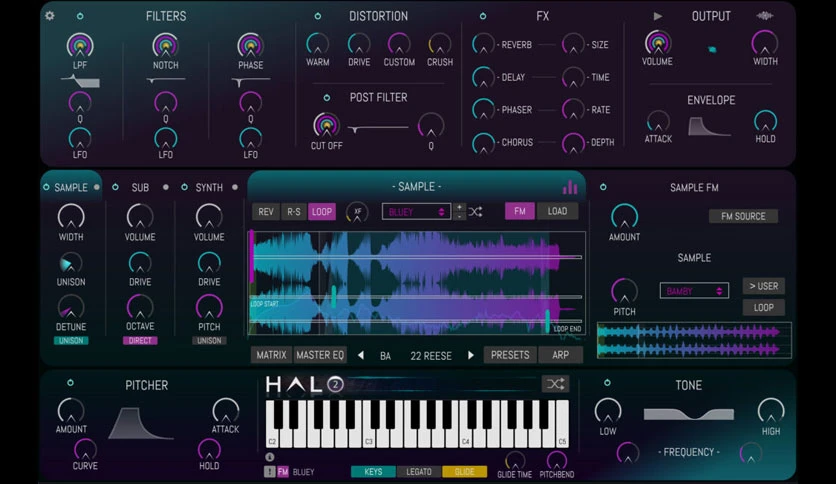Click the sample randomize shuffle icon
Image resolution: width=836 pixels, height=484 pixels.
pos(476,212)
